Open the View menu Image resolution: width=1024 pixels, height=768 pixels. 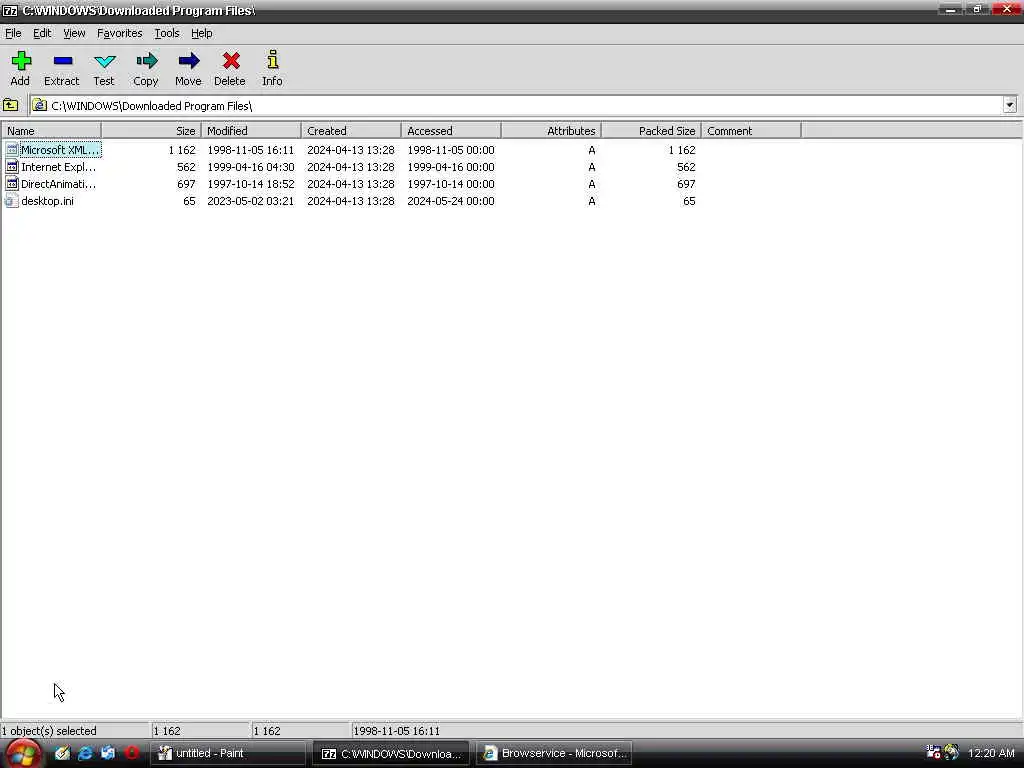click(x=74, y=33)
